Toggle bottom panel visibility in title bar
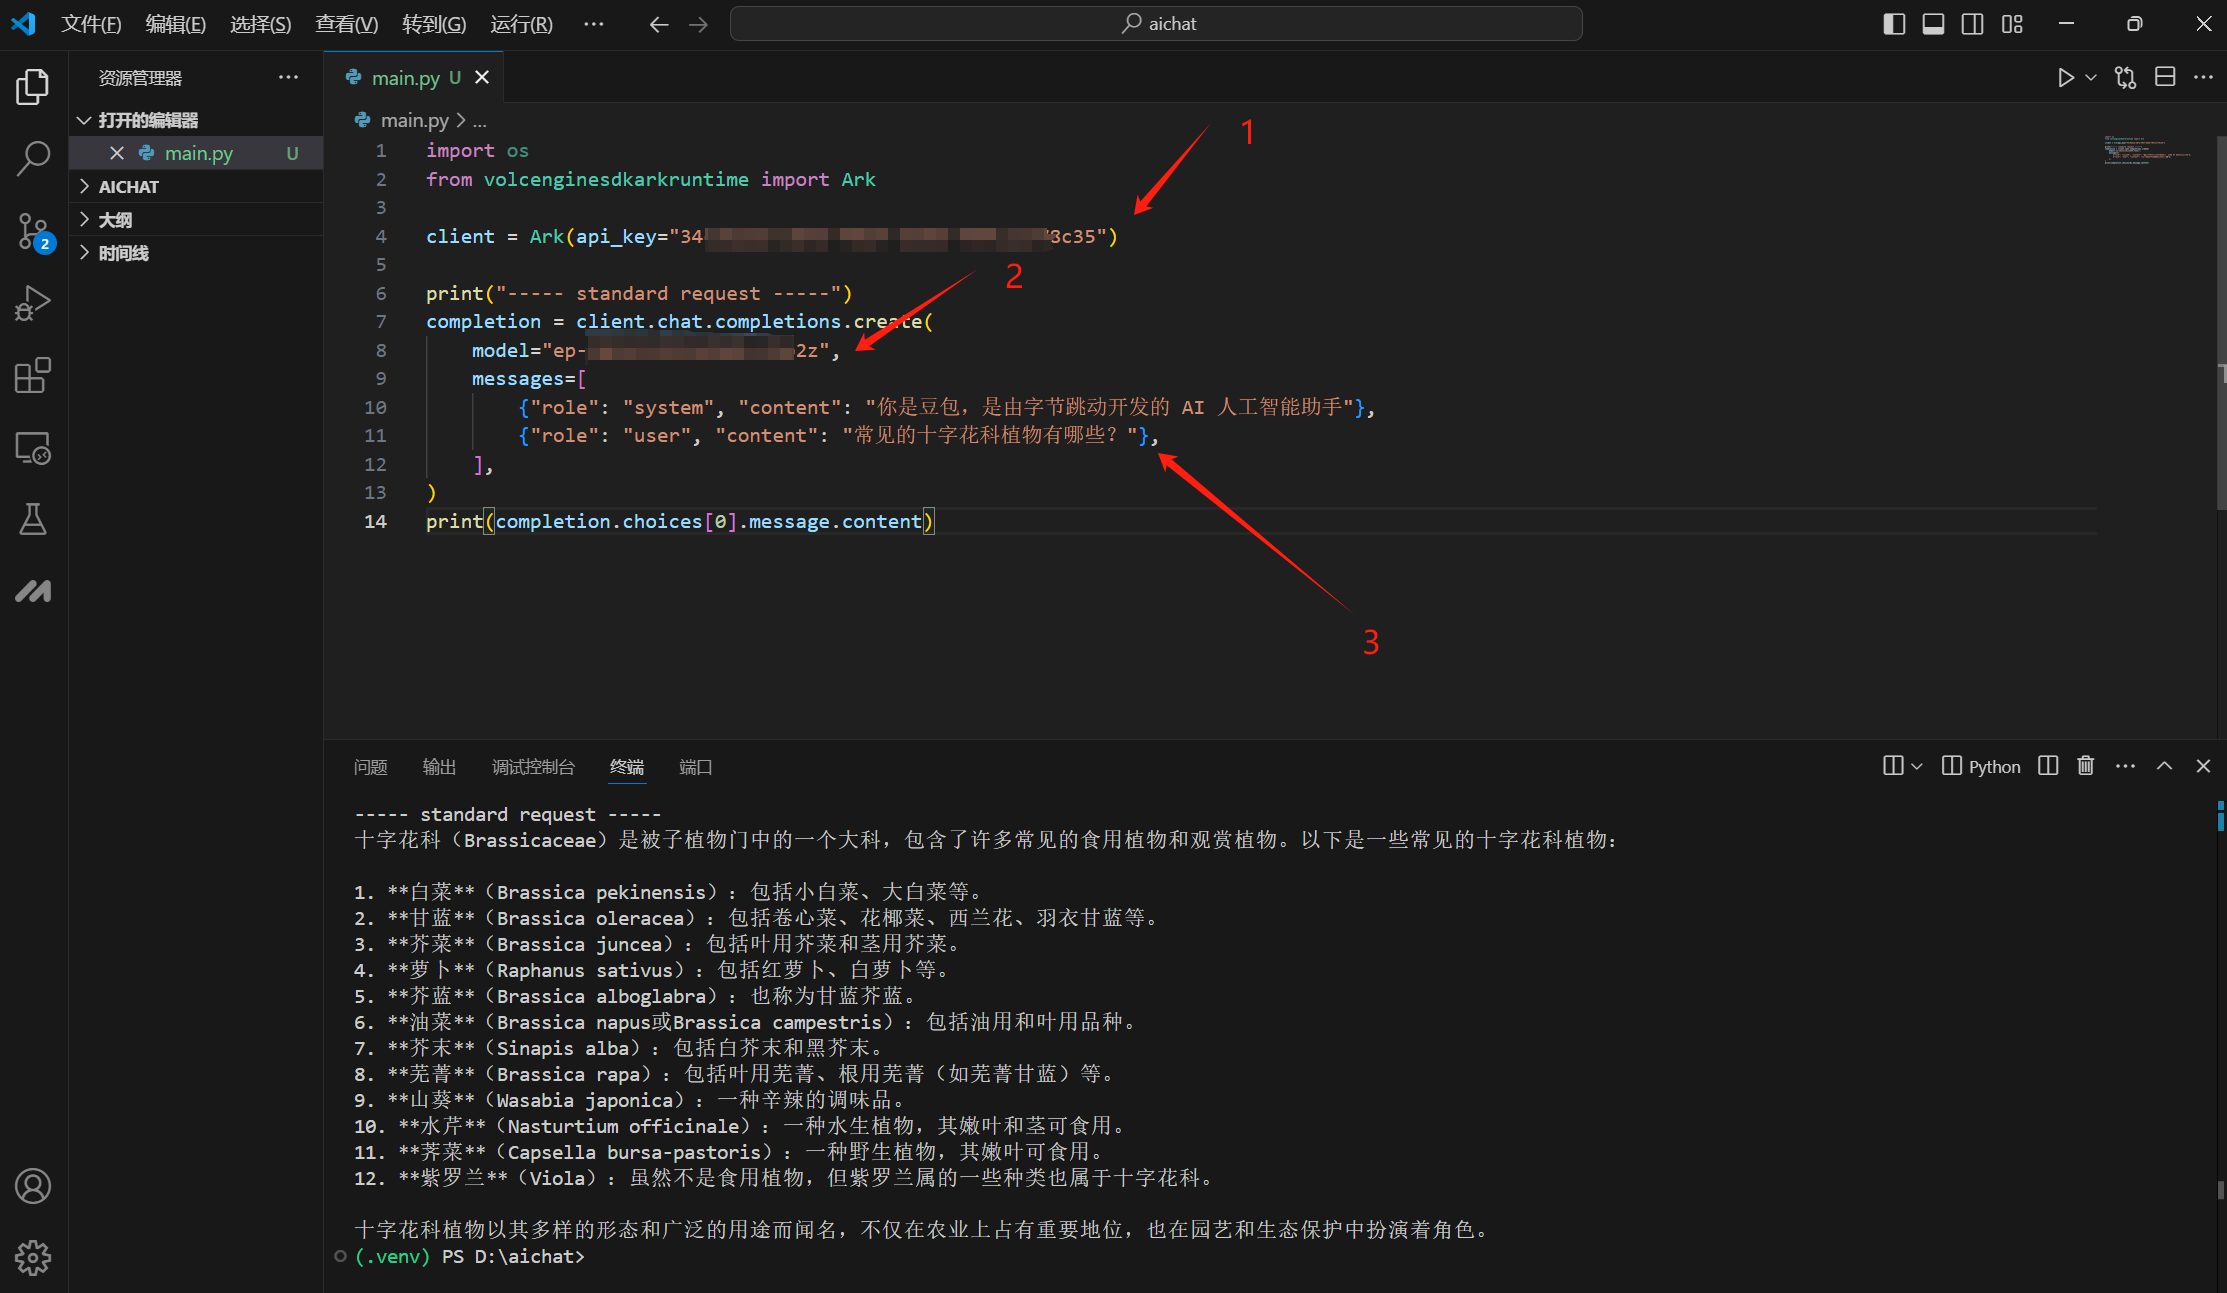 click(x=1933, y=24)
